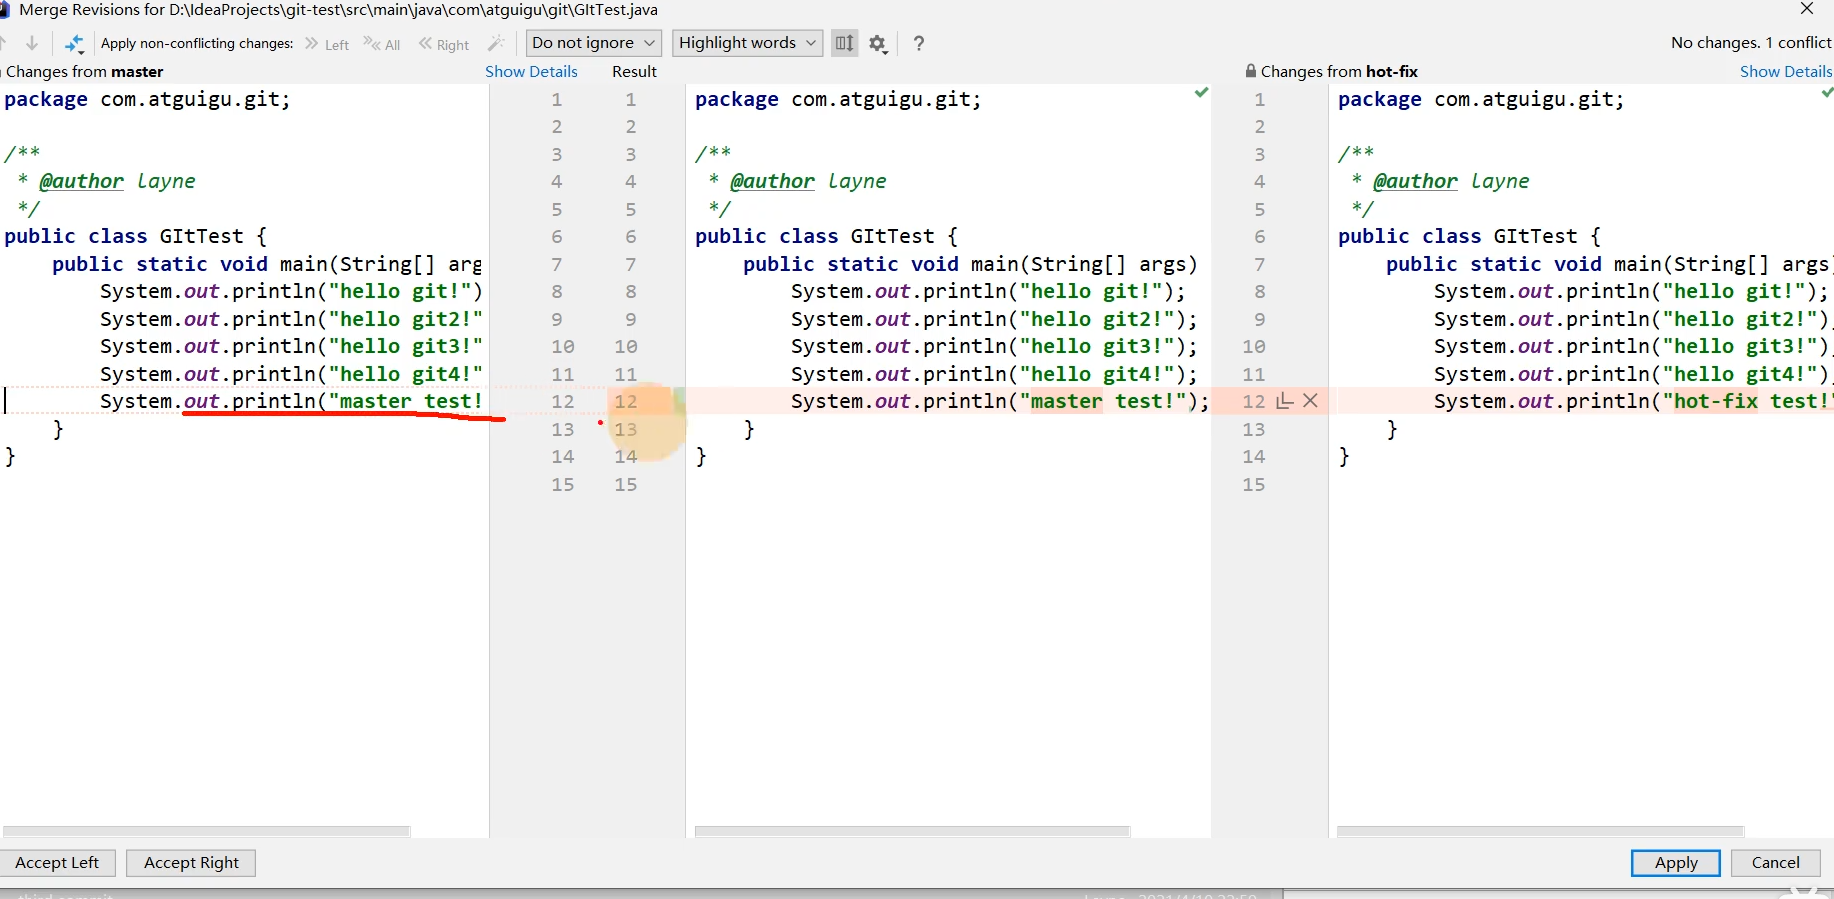Click 'public static void main' line in Result pane
1834x899 pixels.
pos(970,264)
